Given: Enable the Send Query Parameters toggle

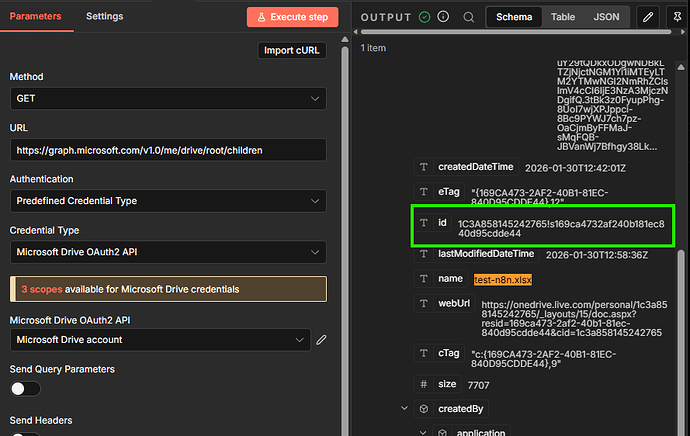Looking at the screenshot, I should point(25,388).
